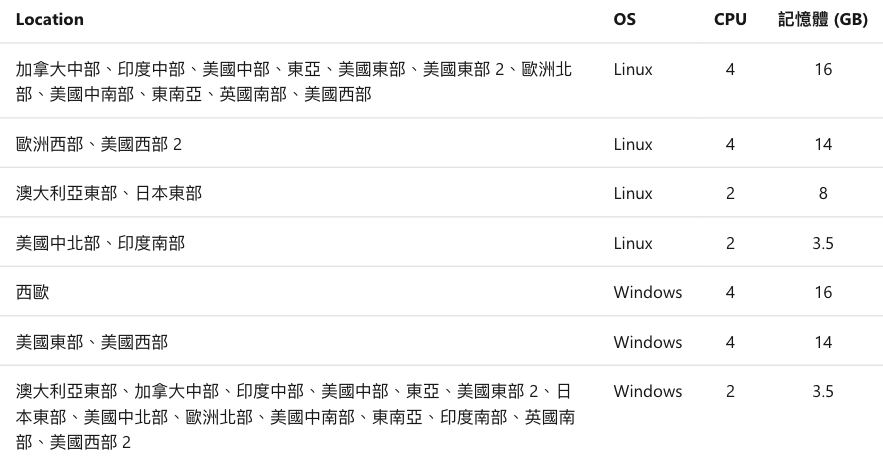
Task: Click Linux in the 16 GB row
Action: tap(633, 70)
